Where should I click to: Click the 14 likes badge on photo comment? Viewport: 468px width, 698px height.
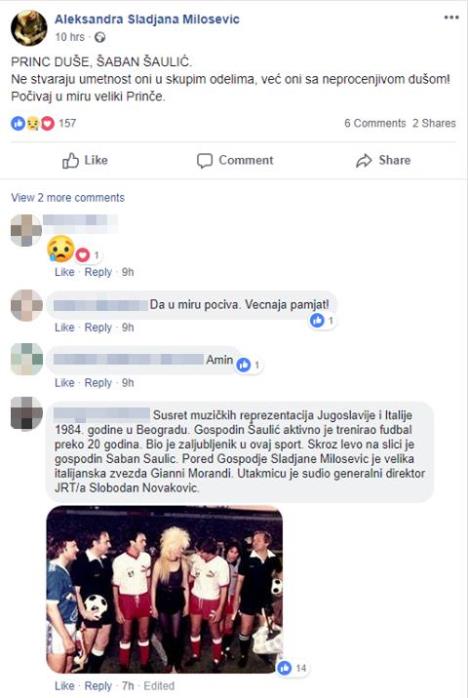point(292,668)
